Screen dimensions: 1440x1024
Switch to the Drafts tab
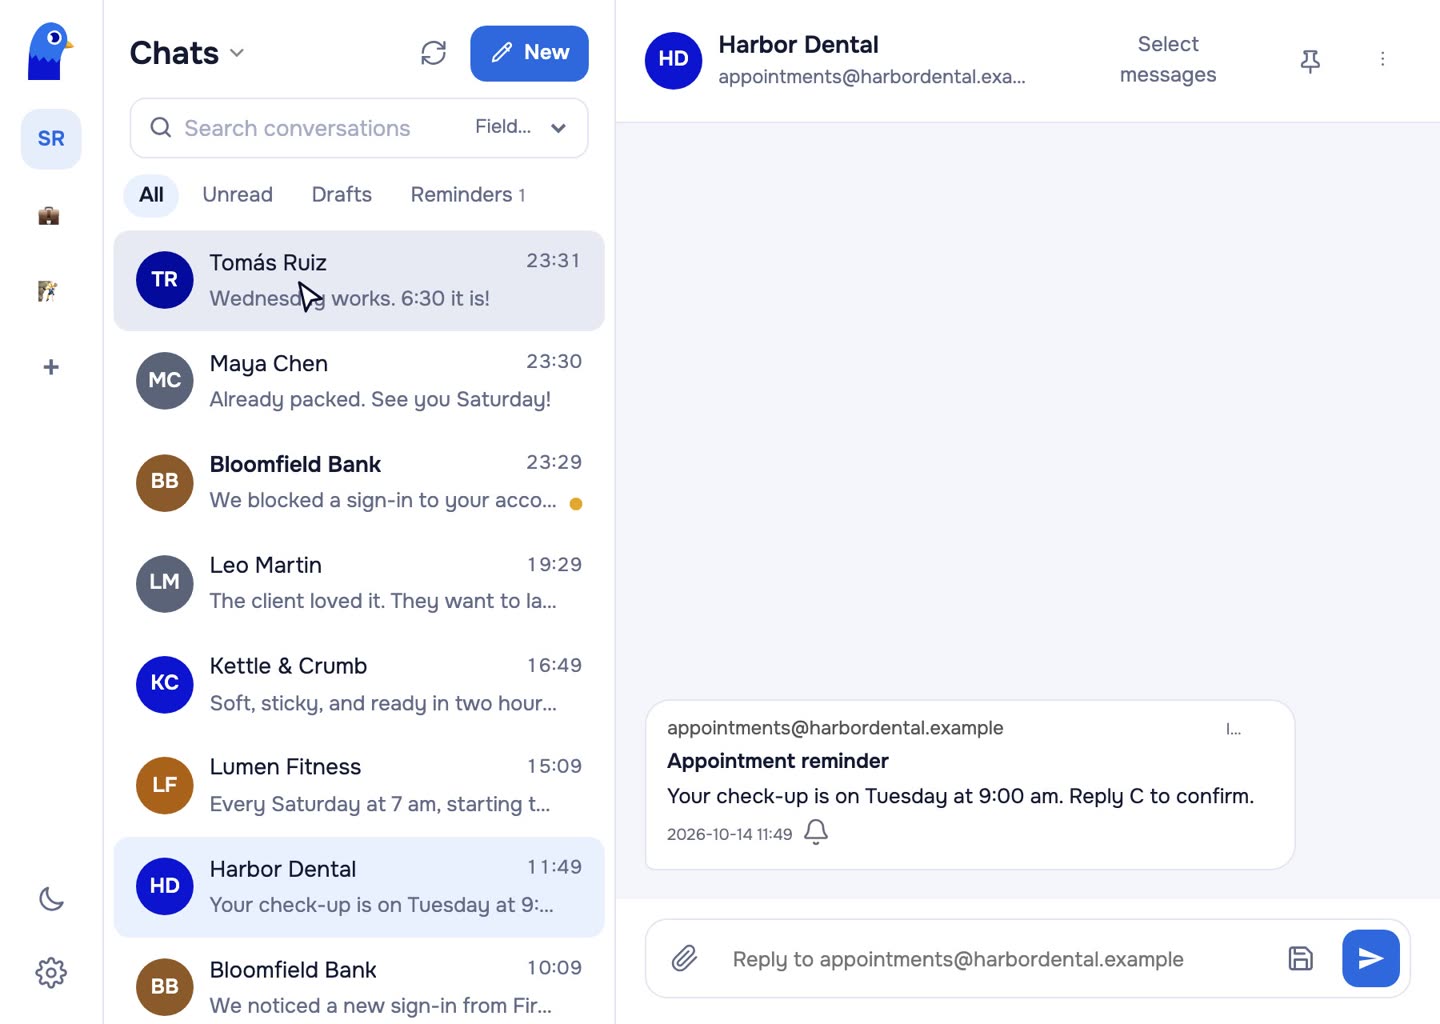click(342, 195)
